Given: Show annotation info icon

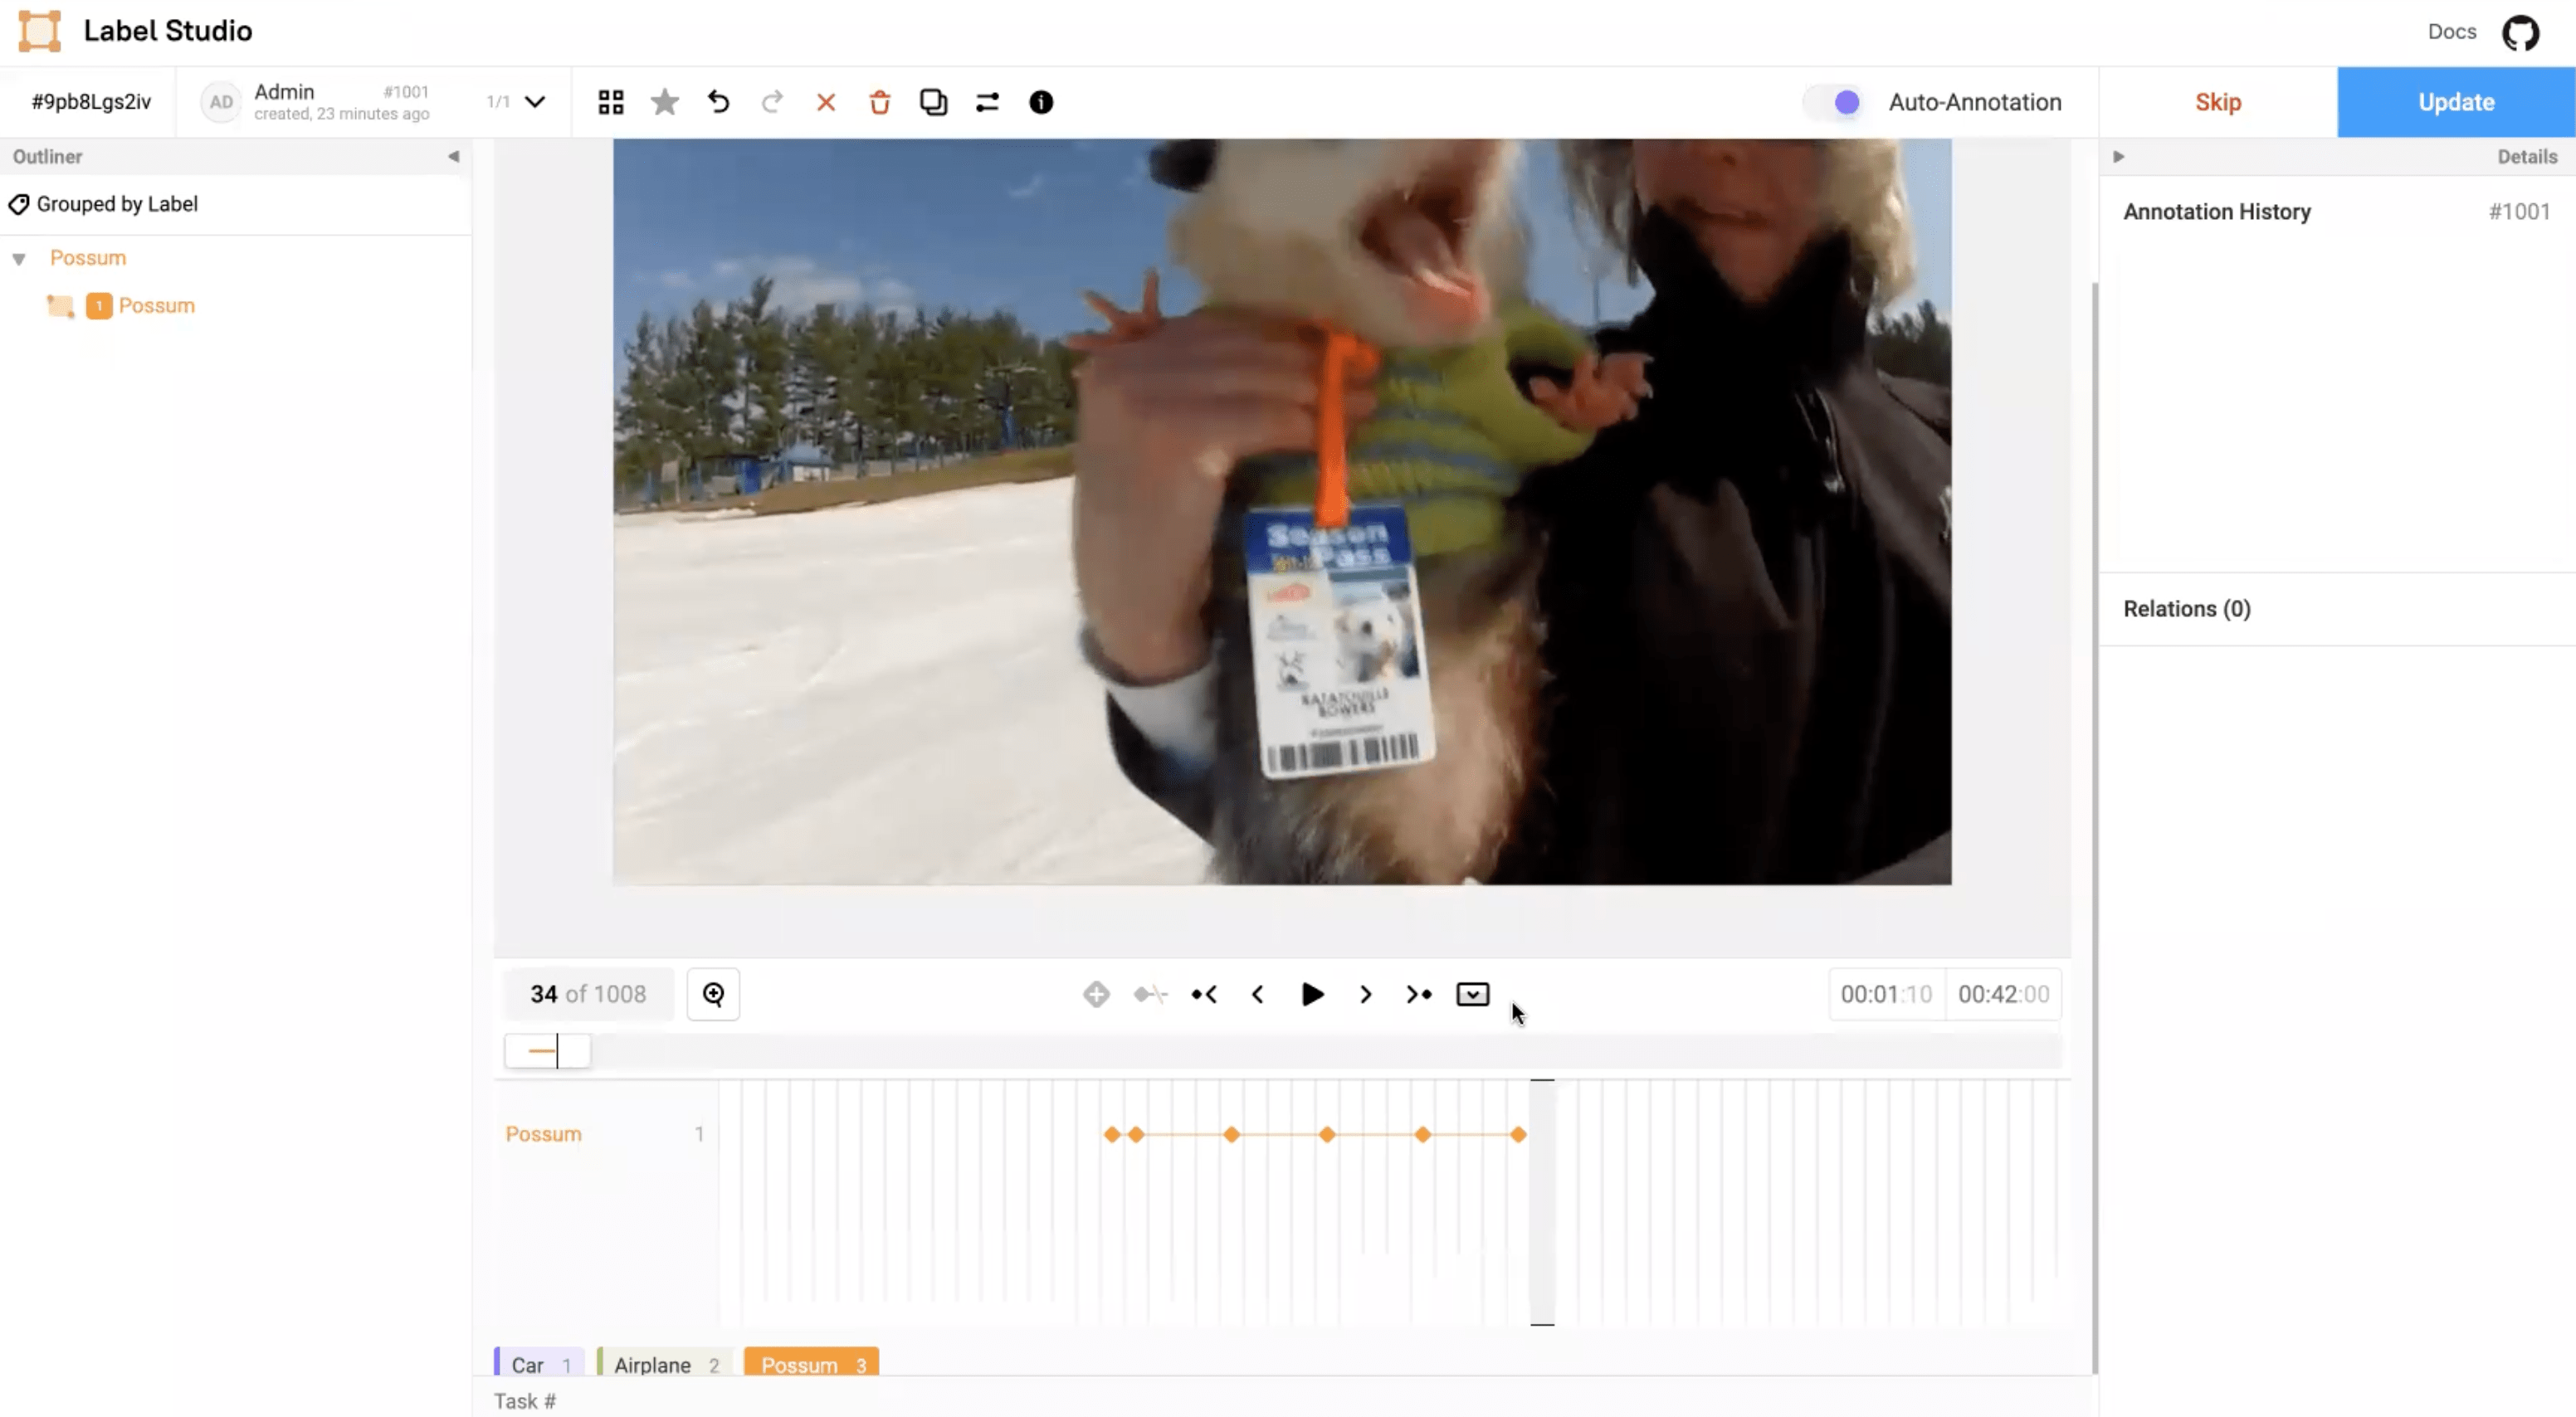Looking at the screenshot, I should point(1041,102).
